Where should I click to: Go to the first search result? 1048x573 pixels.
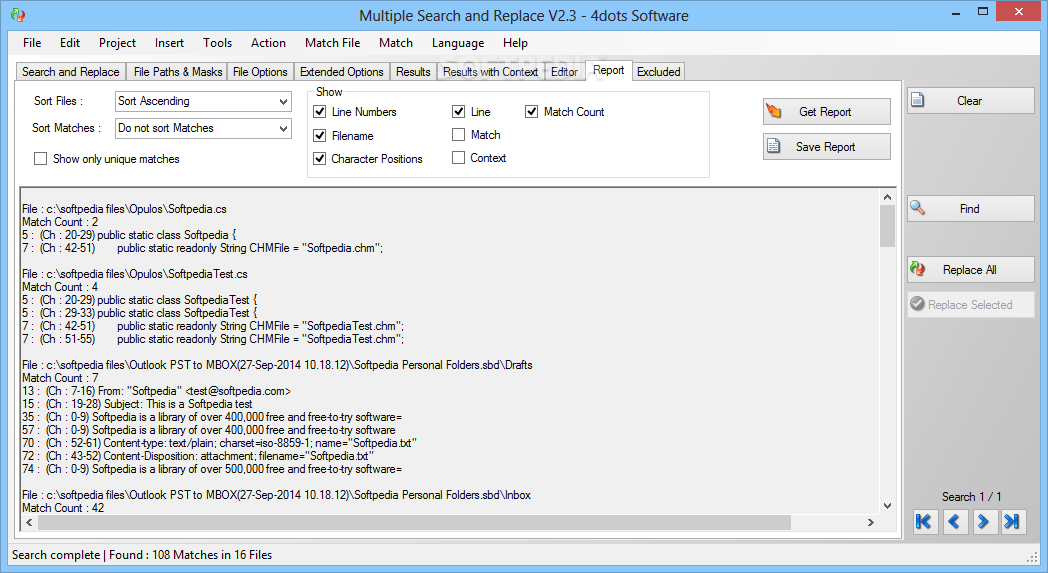click(924, 521)
